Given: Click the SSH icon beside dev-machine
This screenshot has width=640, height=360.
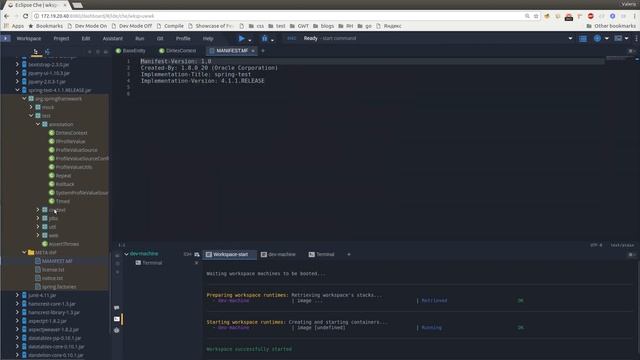Looking at the screenshot, I should pos(188,254).
